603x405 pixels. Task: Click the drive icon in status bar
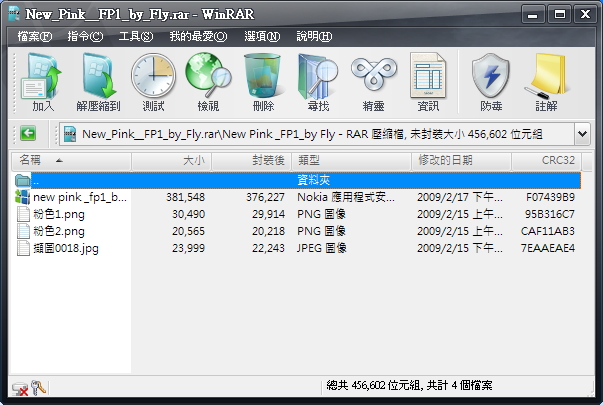pos(19,389)
